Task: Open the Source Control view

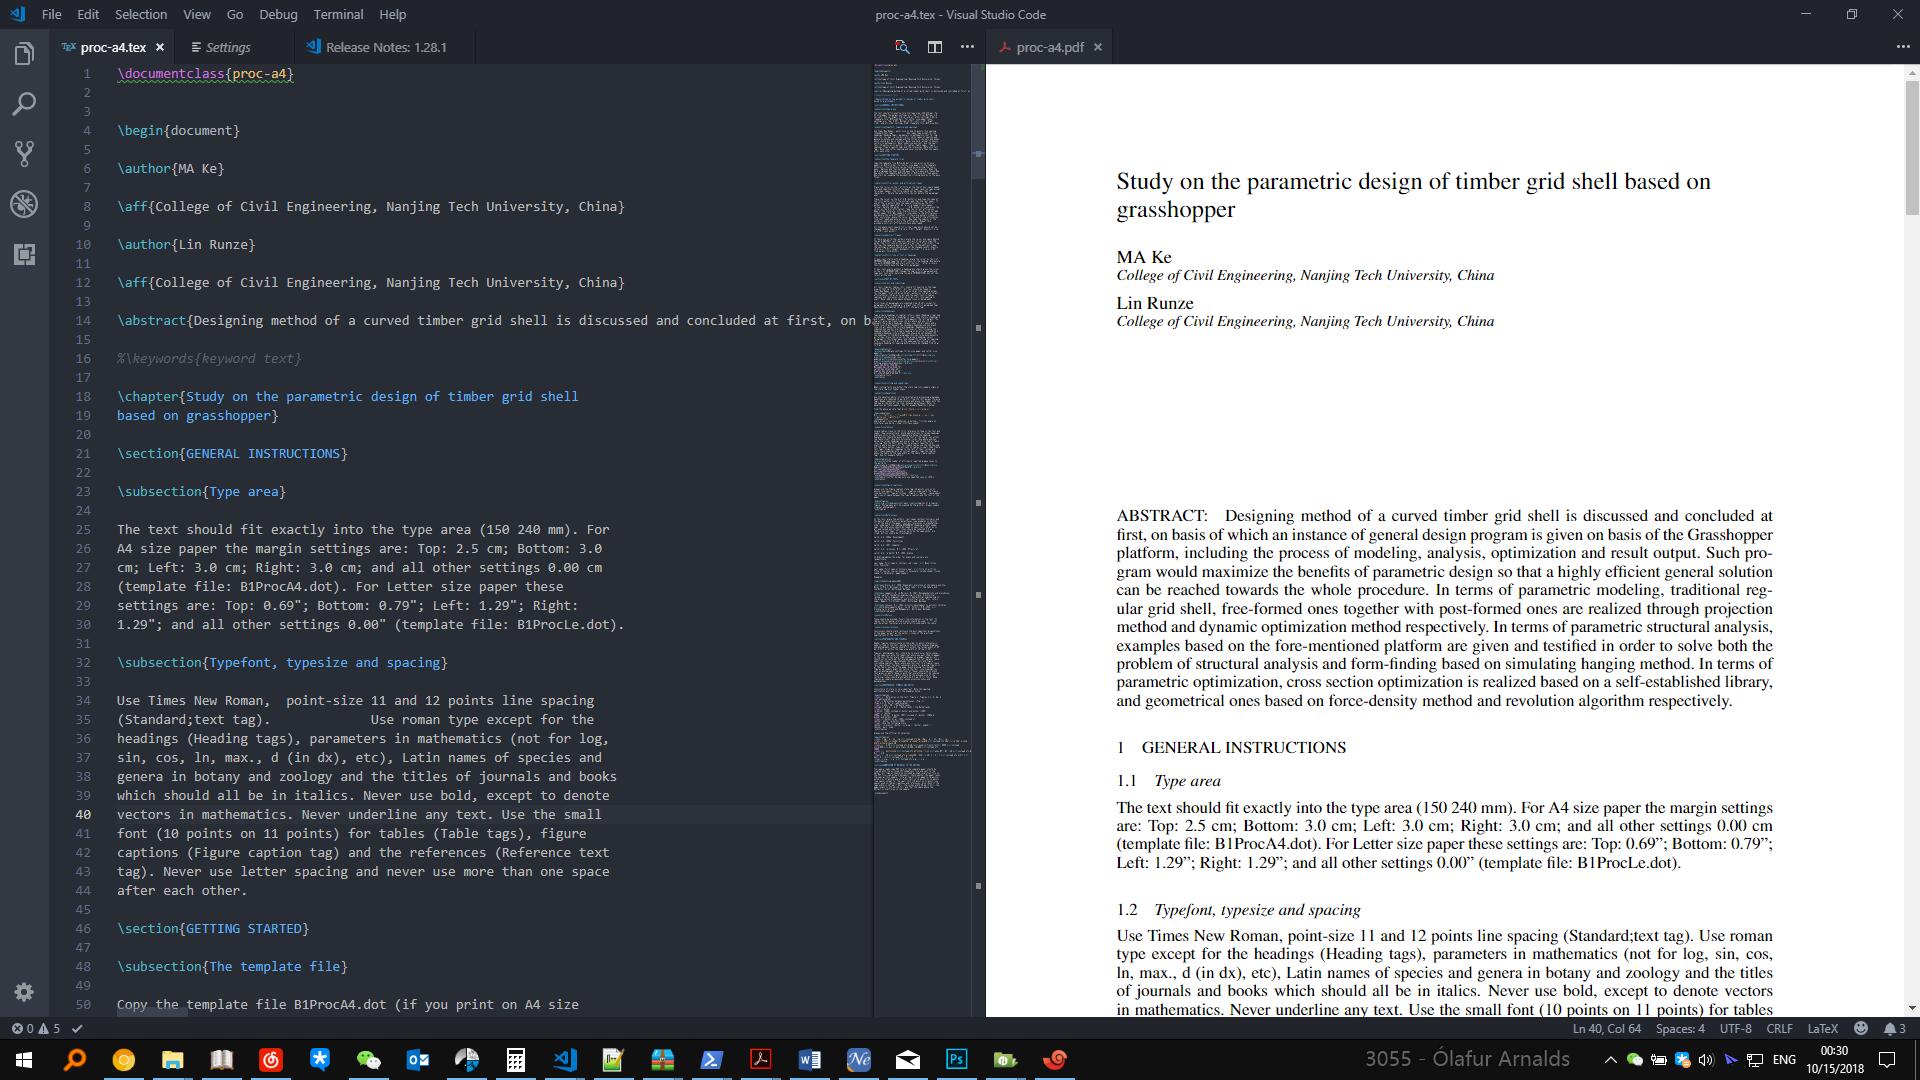Action: click(x=24, y=154)
